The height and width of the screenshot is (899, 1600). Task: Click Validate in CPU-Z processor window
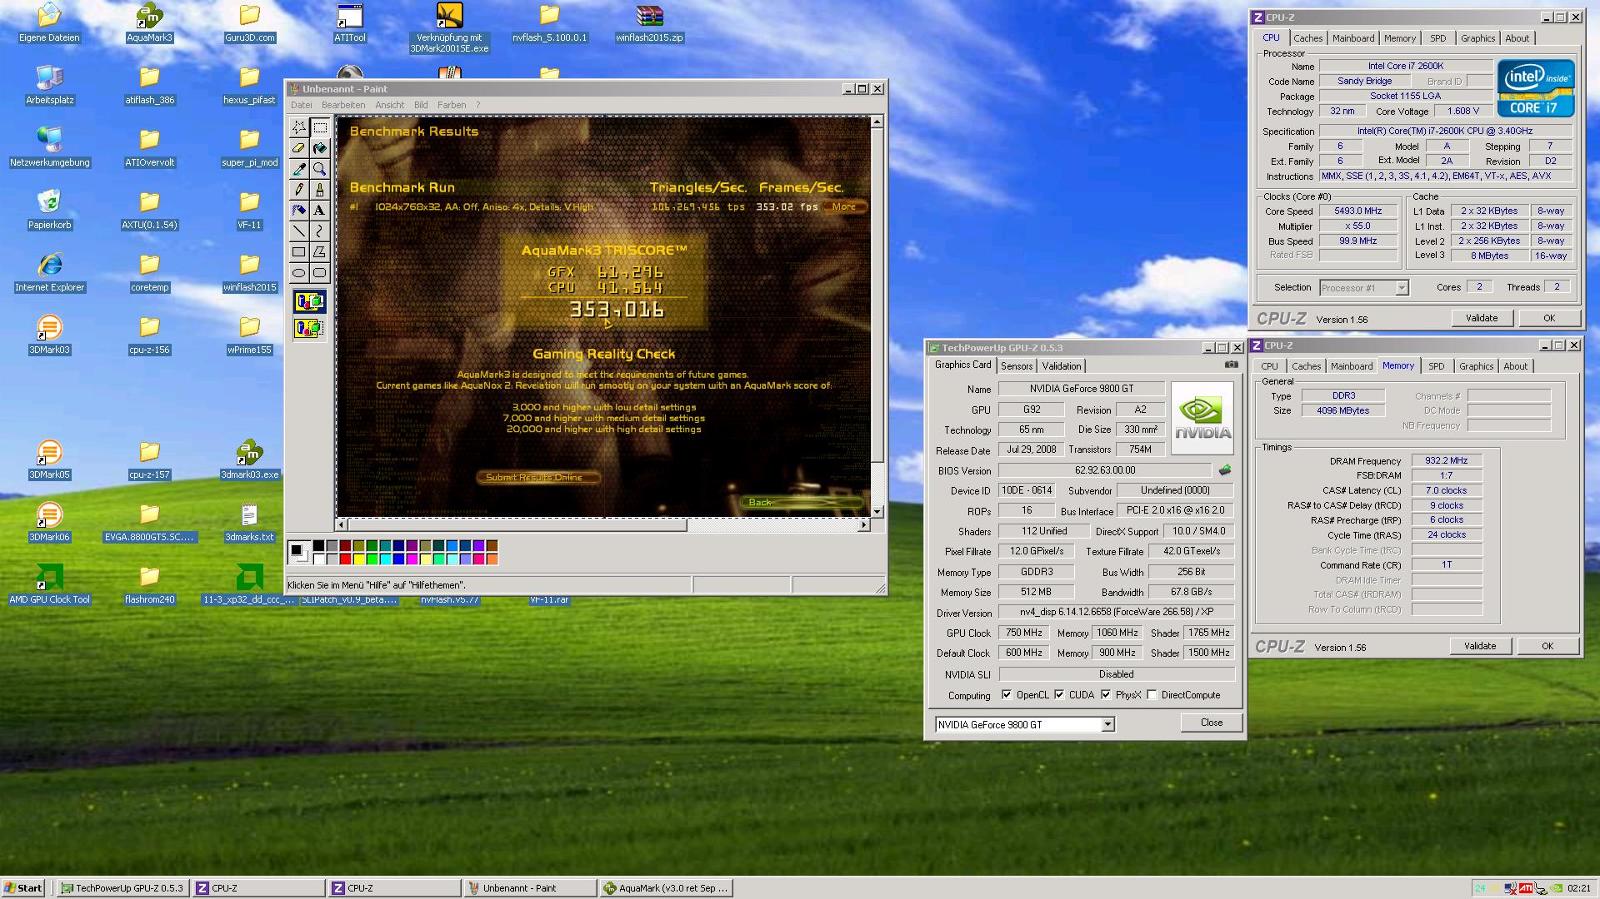click(x=1482, y=318)
